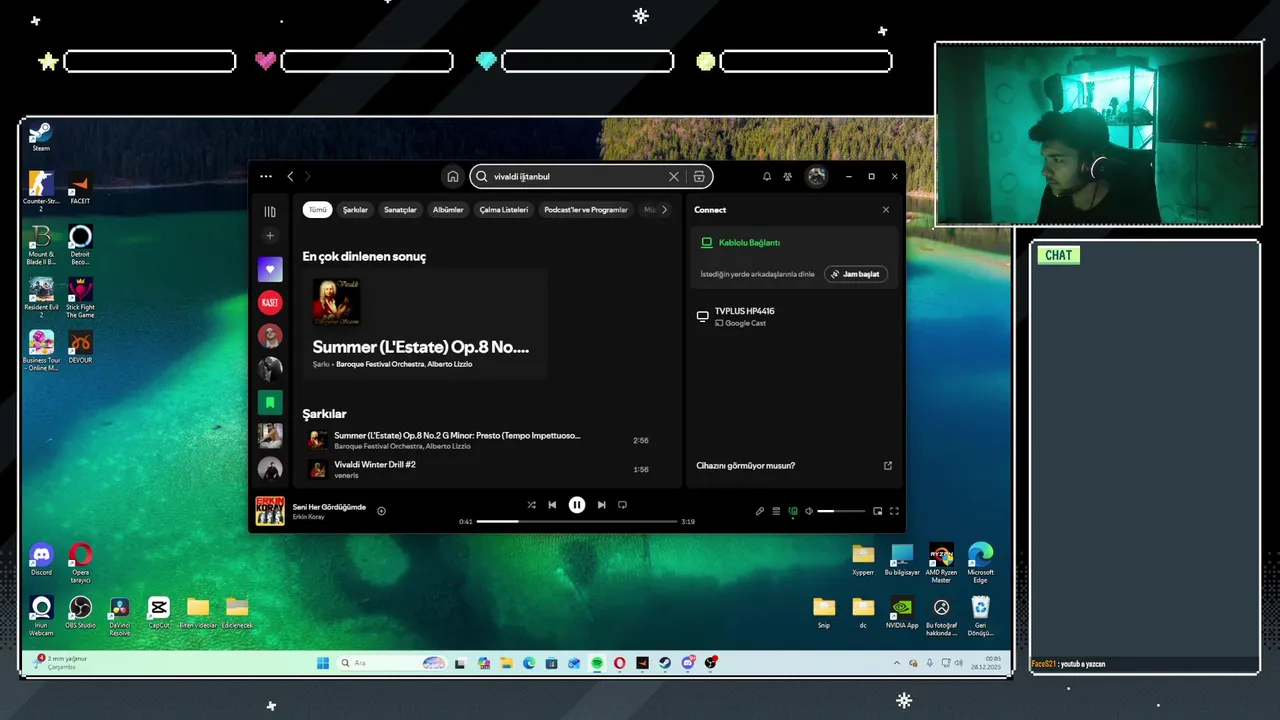Screen dimensions: 1280x720
Task: Open Steam from taskbar
Action: 665,663
